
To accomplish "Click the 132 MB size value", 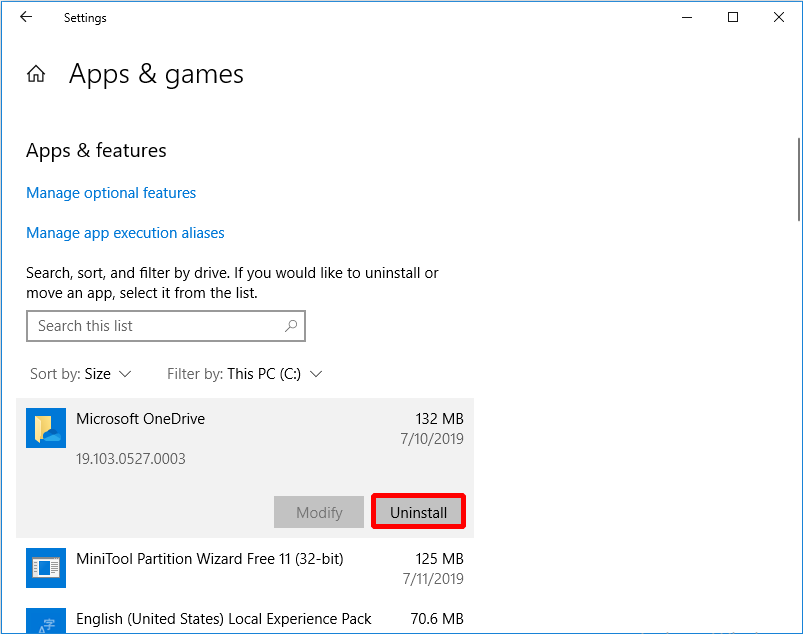I will click(x=439, y=419).
